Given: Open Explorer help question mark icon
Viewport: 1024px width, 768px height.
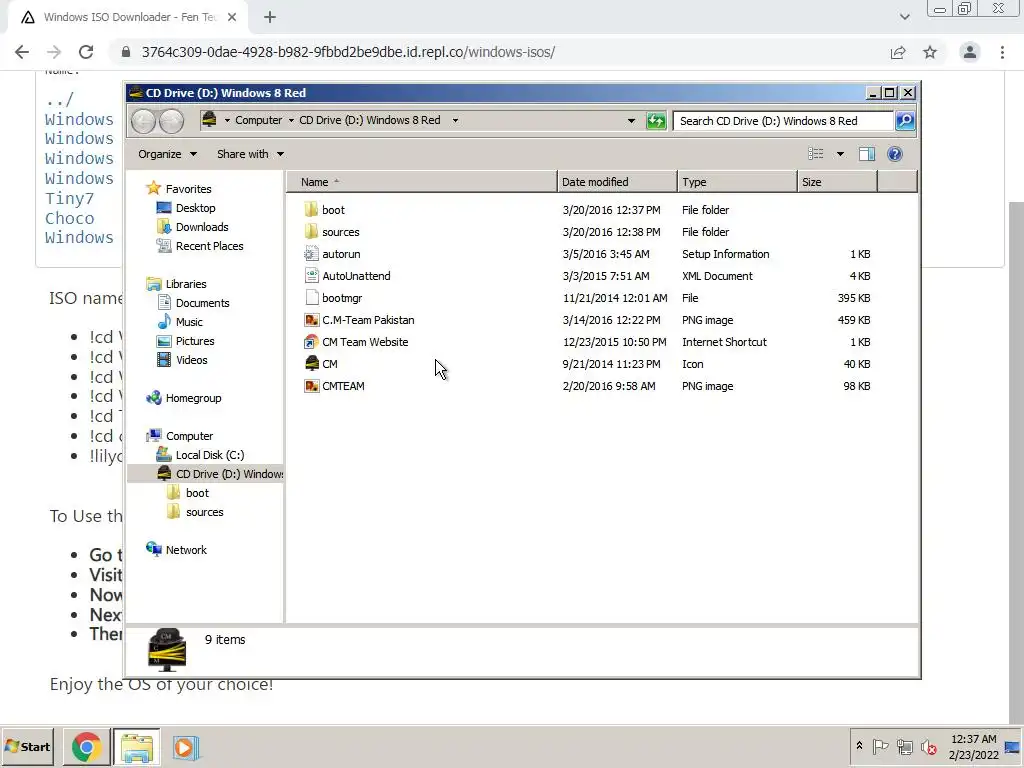Looking at the screenshot, I should click(895, 154).
